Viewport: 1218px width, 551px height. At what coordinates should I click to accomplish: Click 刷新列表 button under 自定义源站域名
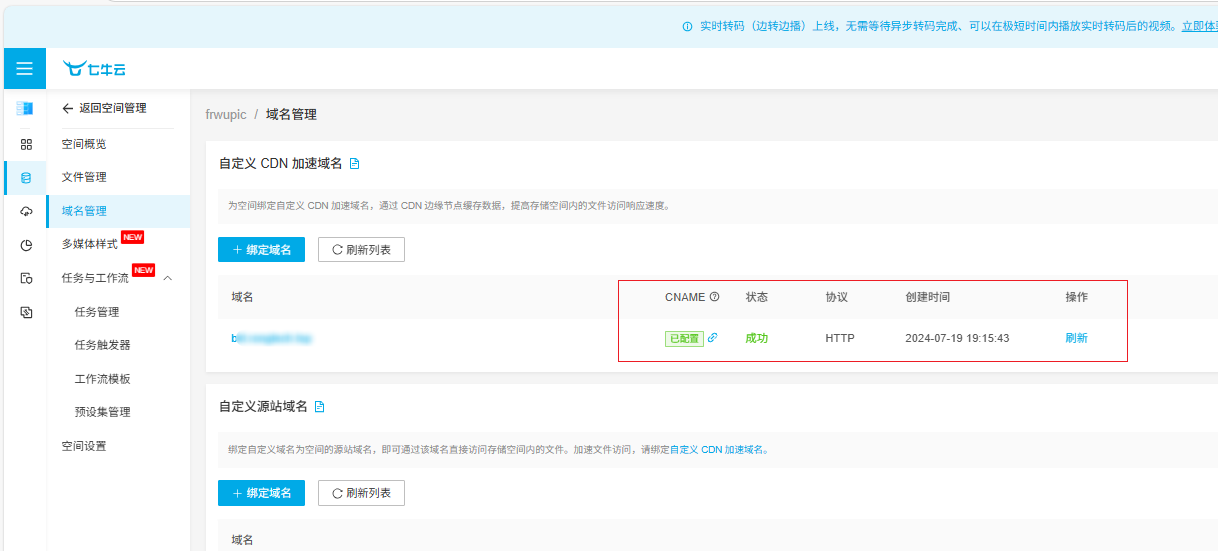361,493
